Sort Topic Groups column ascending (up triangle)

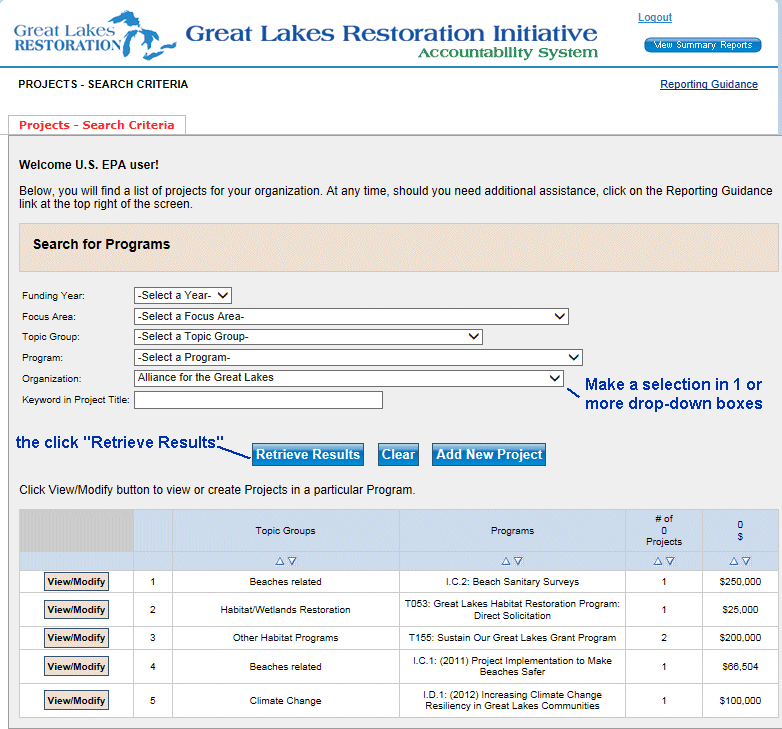(280, 561)
